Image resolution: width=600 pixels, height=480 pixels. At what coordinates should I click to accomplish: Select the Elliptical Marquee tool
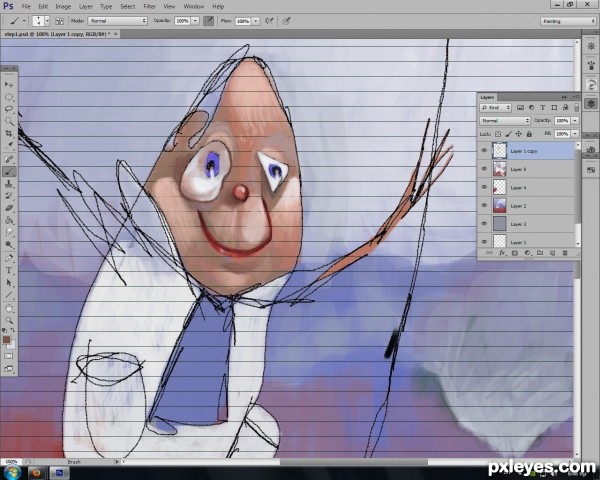pos(8,97)
